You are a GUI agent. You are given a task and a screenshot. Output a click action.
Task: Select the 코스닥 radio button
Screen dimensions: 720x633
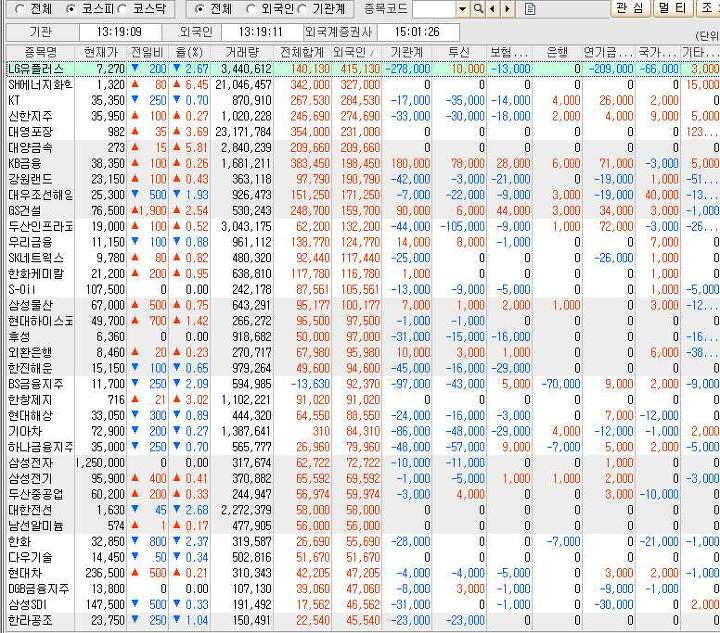click(x=122, y=9)
